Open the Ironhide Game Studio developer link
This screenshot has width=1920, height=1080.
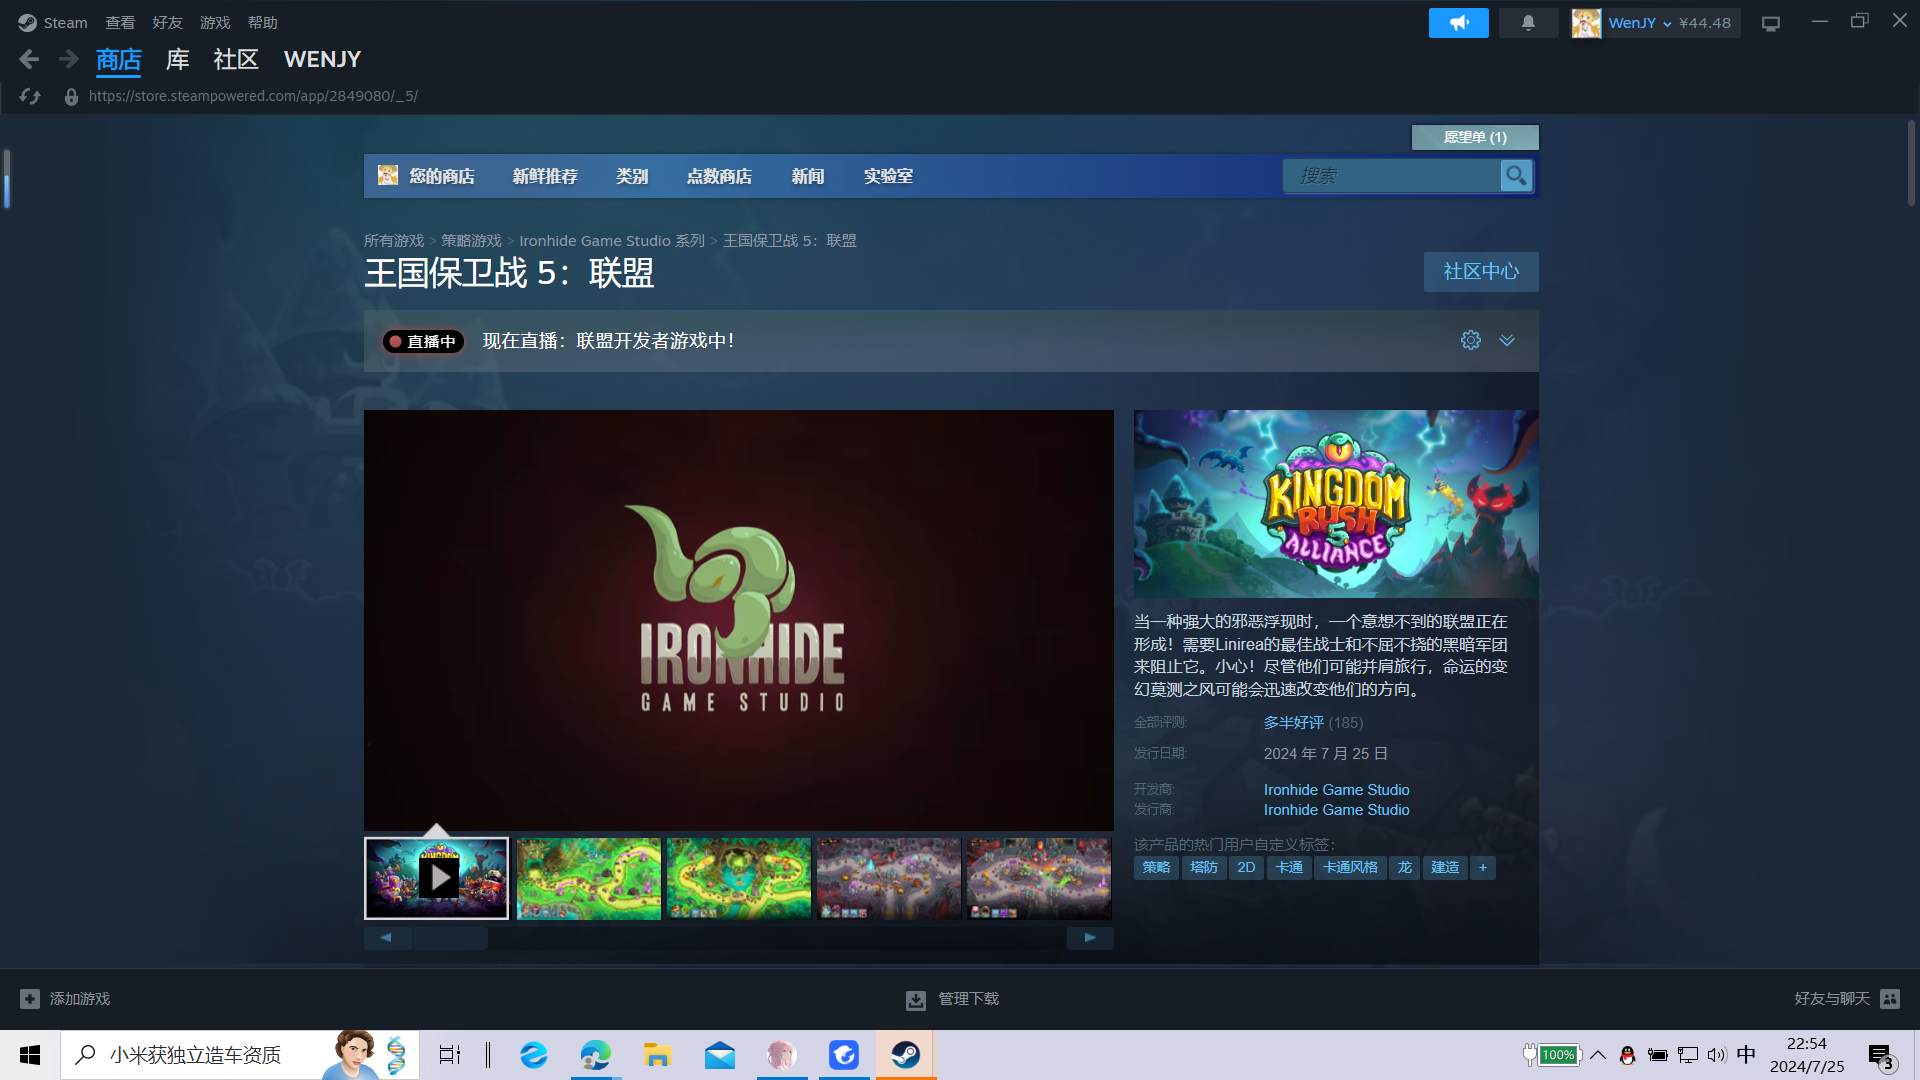(1336, 790)
